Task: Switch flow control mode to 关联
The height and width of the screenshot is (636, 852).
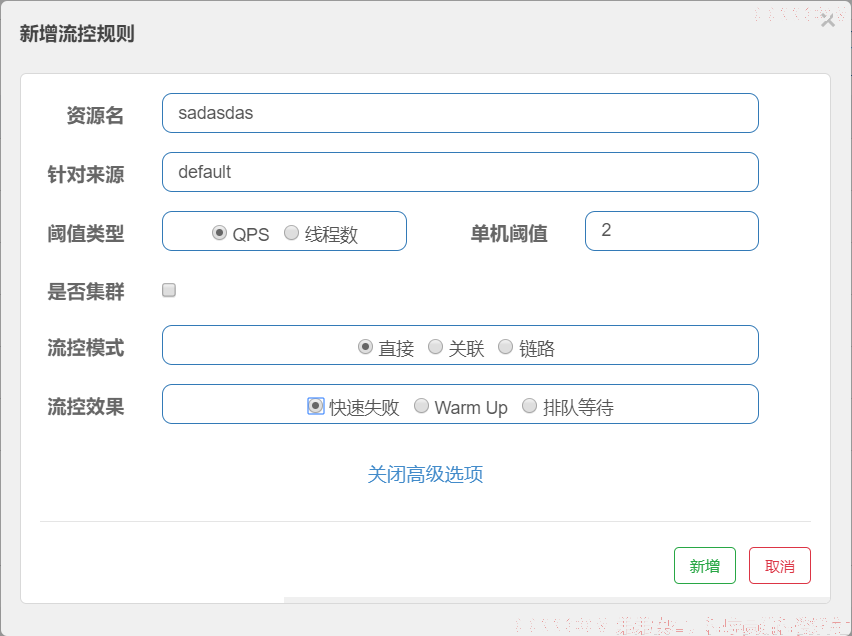Action: [x=435, y=346]
